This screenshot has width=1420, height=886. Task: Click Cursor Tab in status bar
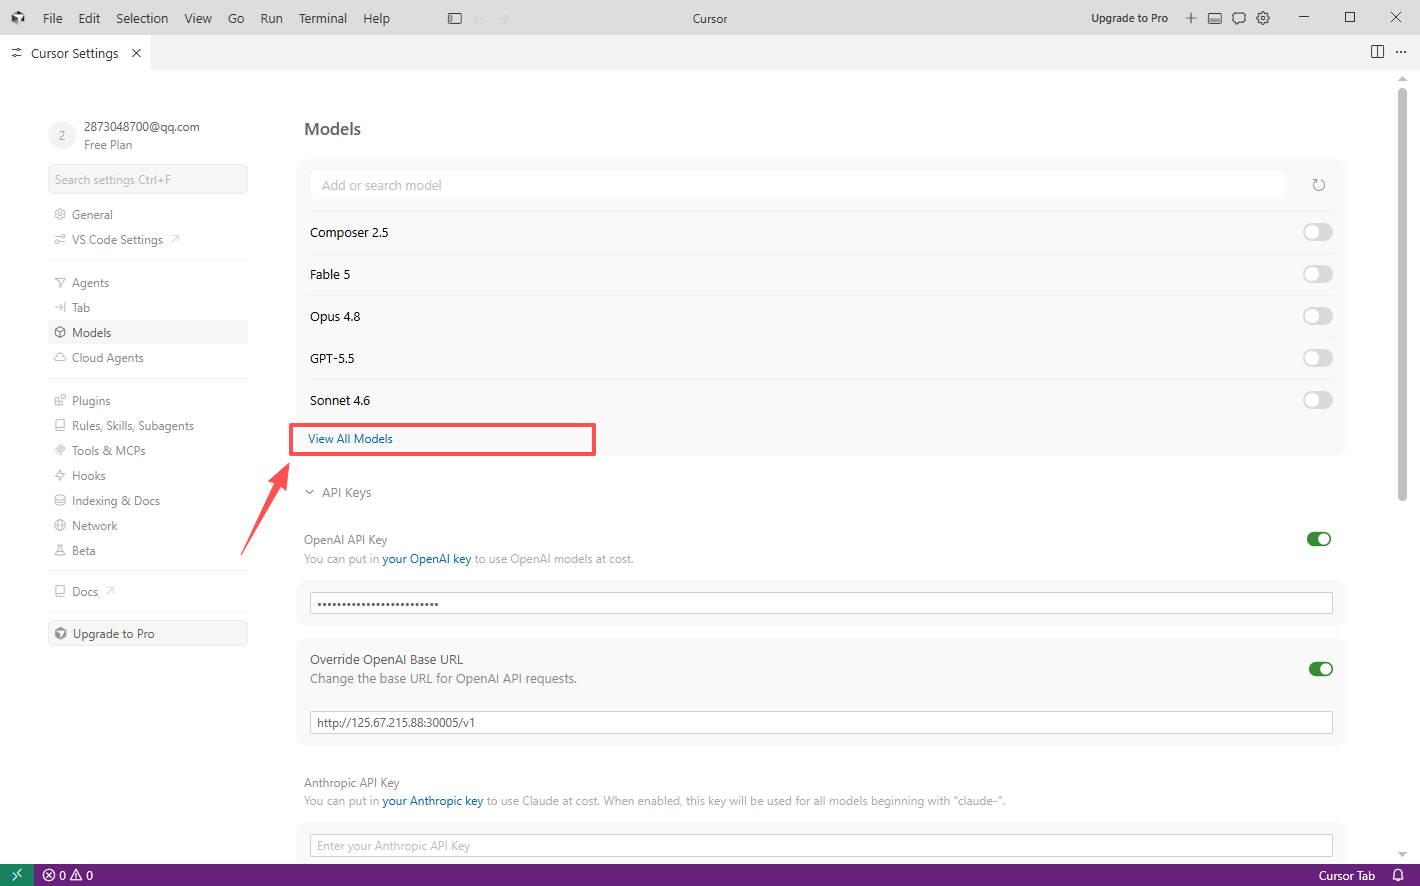point(1346,875)
